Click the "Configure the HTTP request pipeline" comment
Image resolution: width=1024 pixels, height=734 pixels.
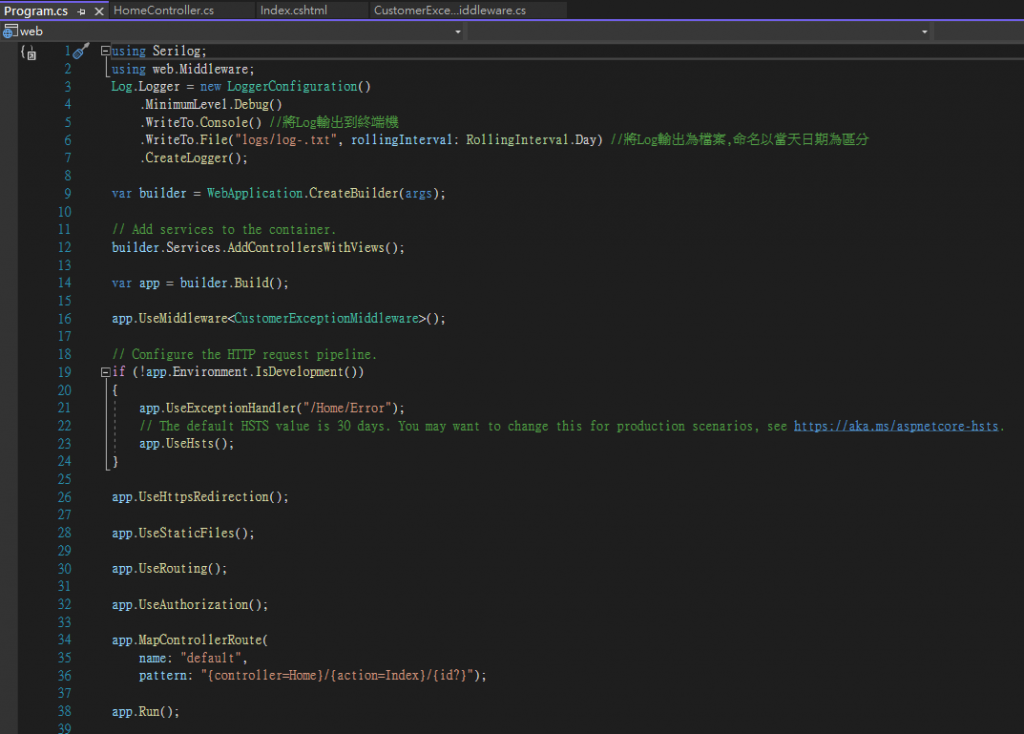tap(244, 355)
